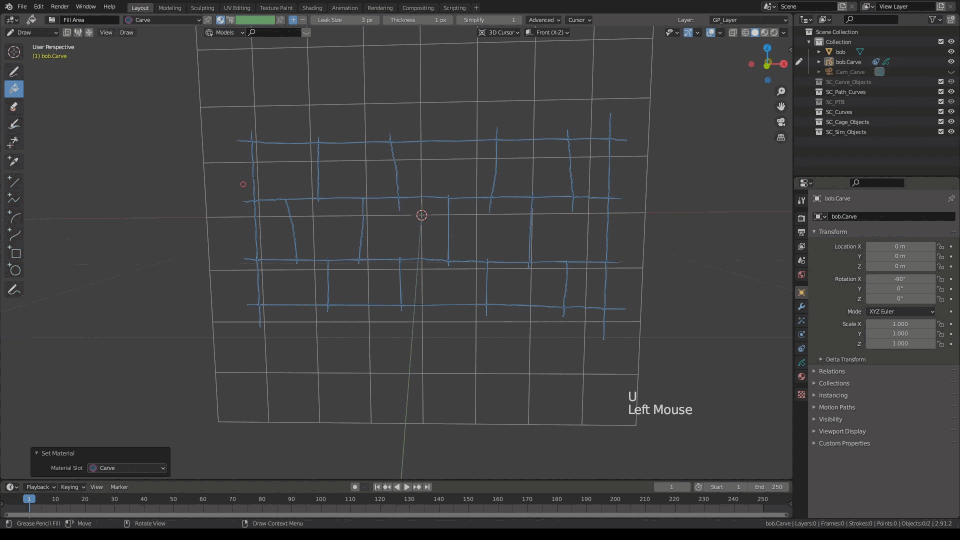Switch to the Sculpting workspace tab
The image size is (960, 540).
click(202, 7)
